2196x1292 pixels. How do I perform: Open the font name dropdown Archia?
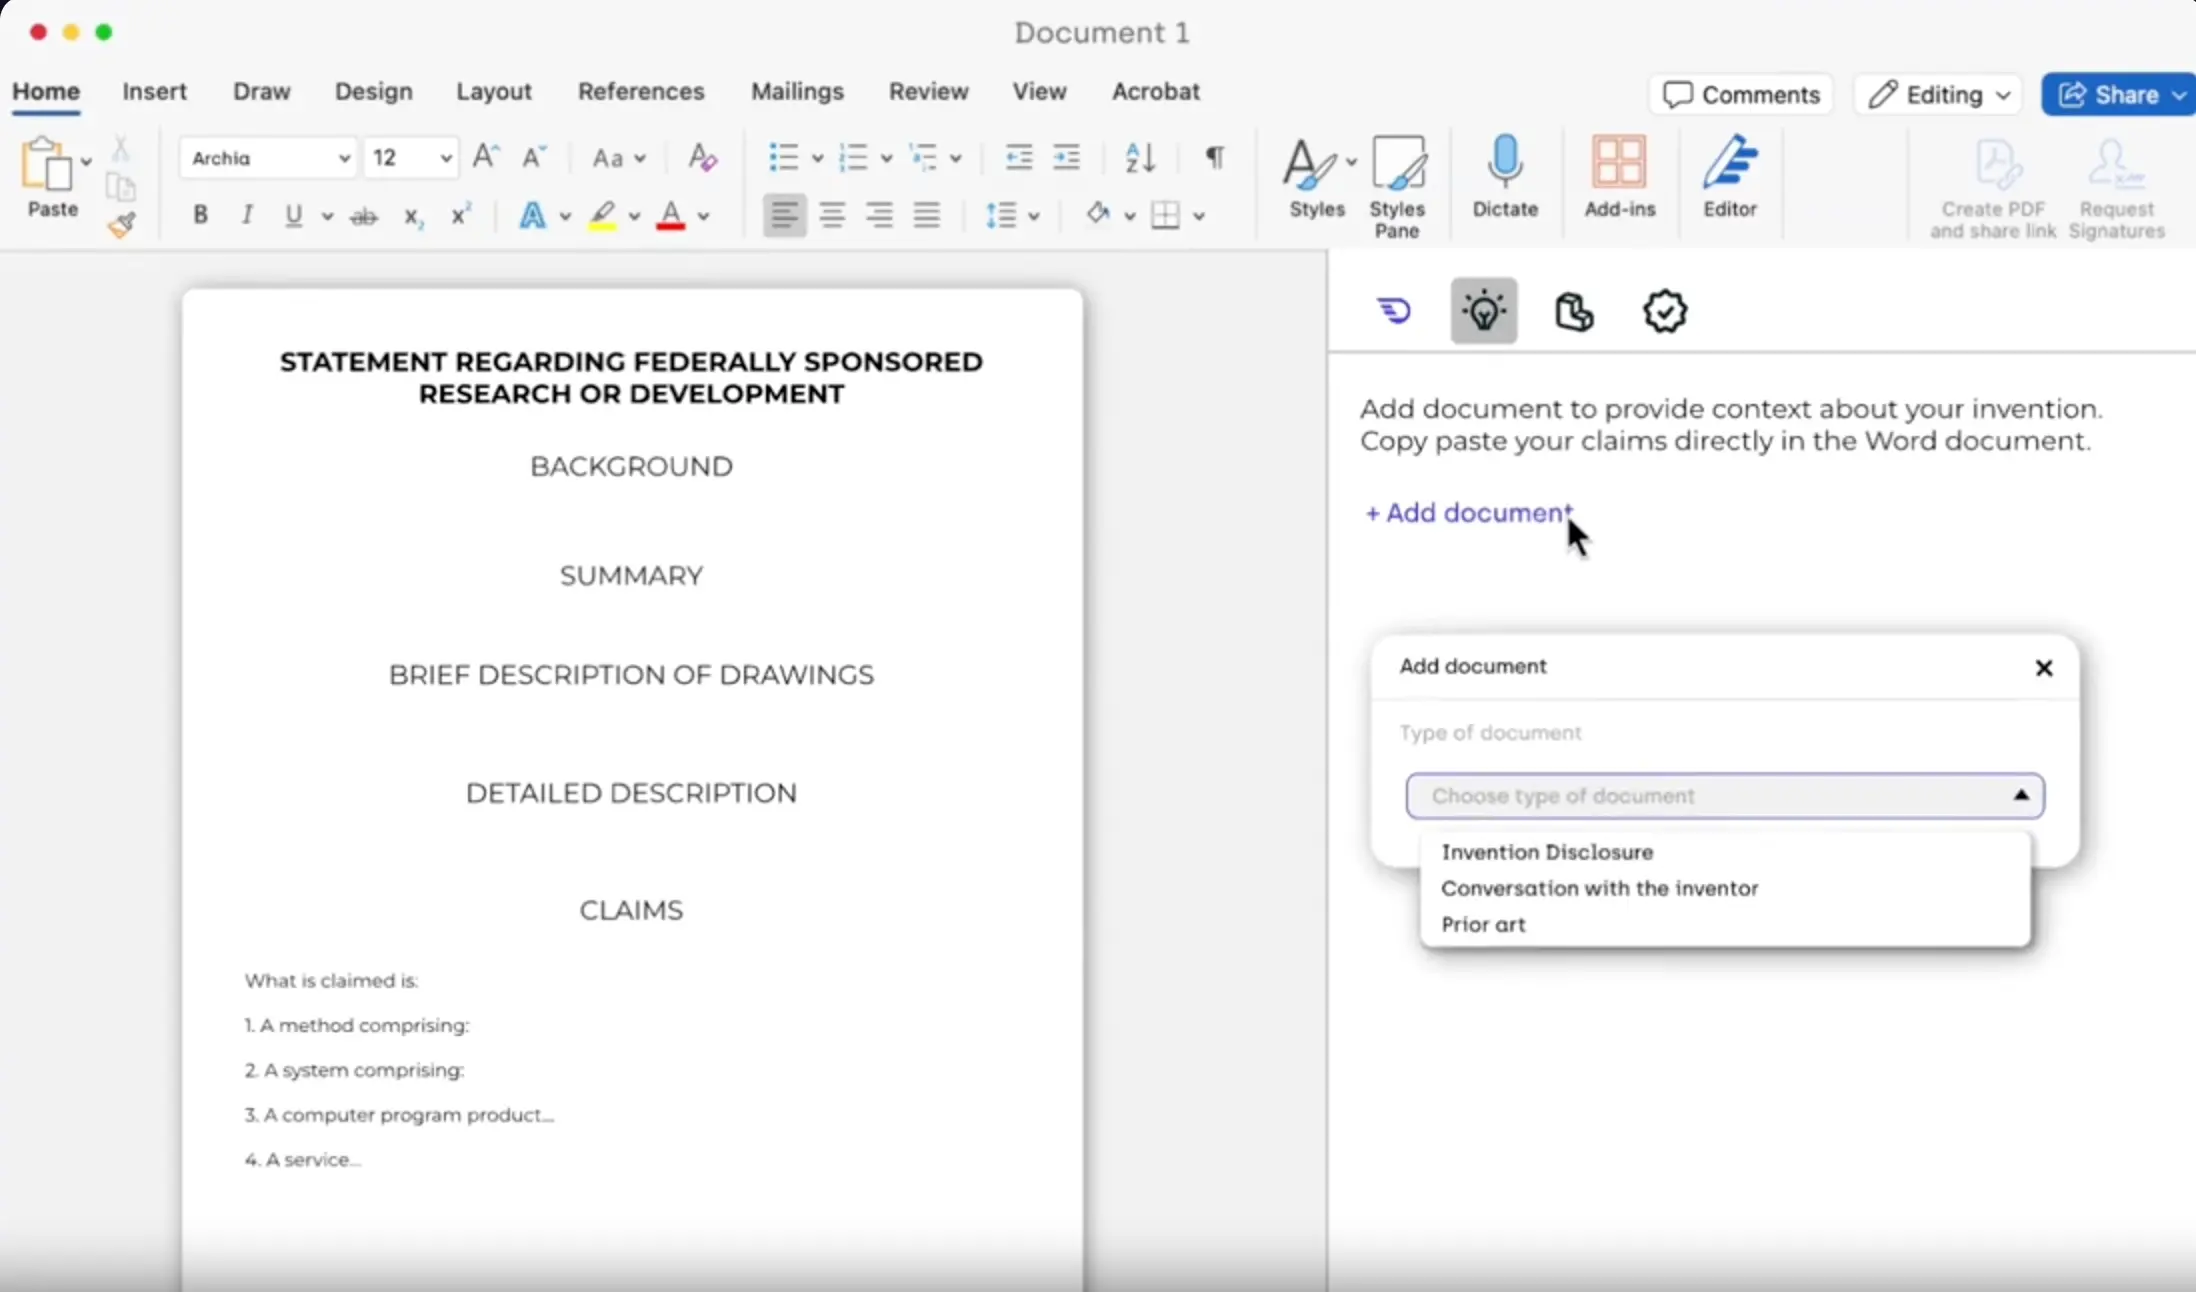[x=268, y=158]
